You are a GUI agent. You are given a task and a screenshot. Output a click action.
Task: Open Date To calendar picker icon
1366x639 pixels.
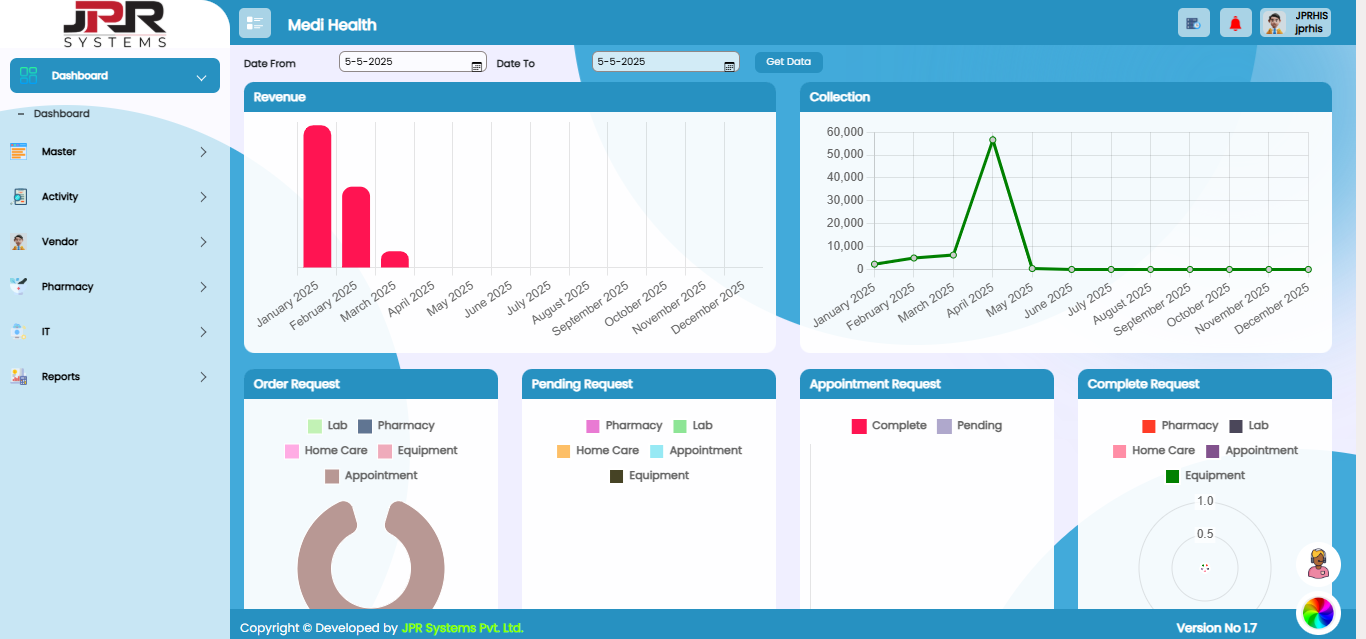729,65
